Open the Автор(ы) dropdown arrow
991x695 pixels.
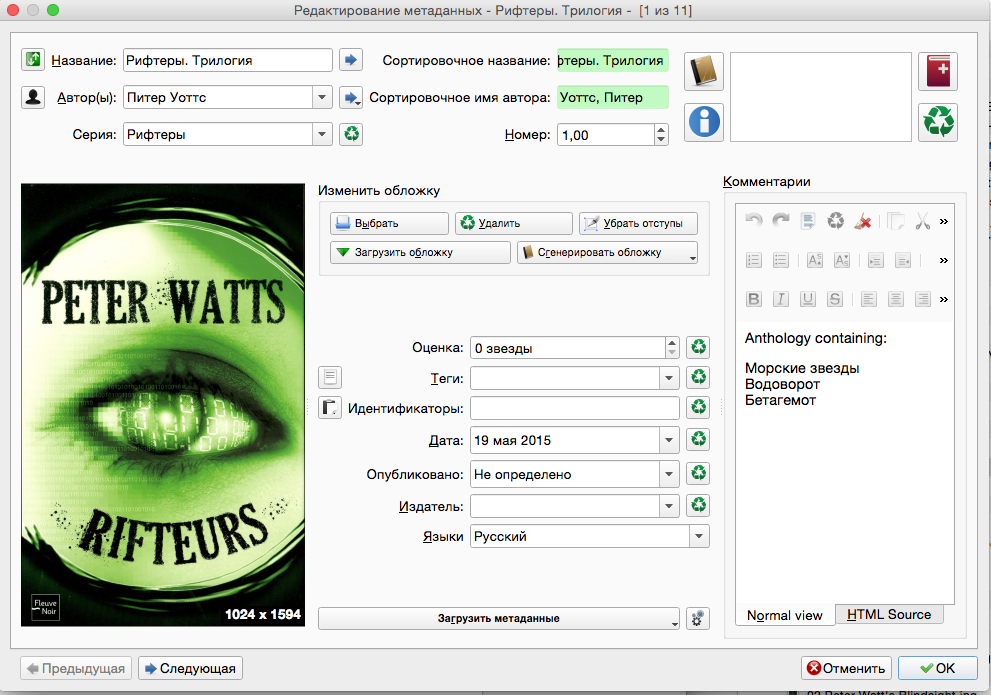point(322,97)
